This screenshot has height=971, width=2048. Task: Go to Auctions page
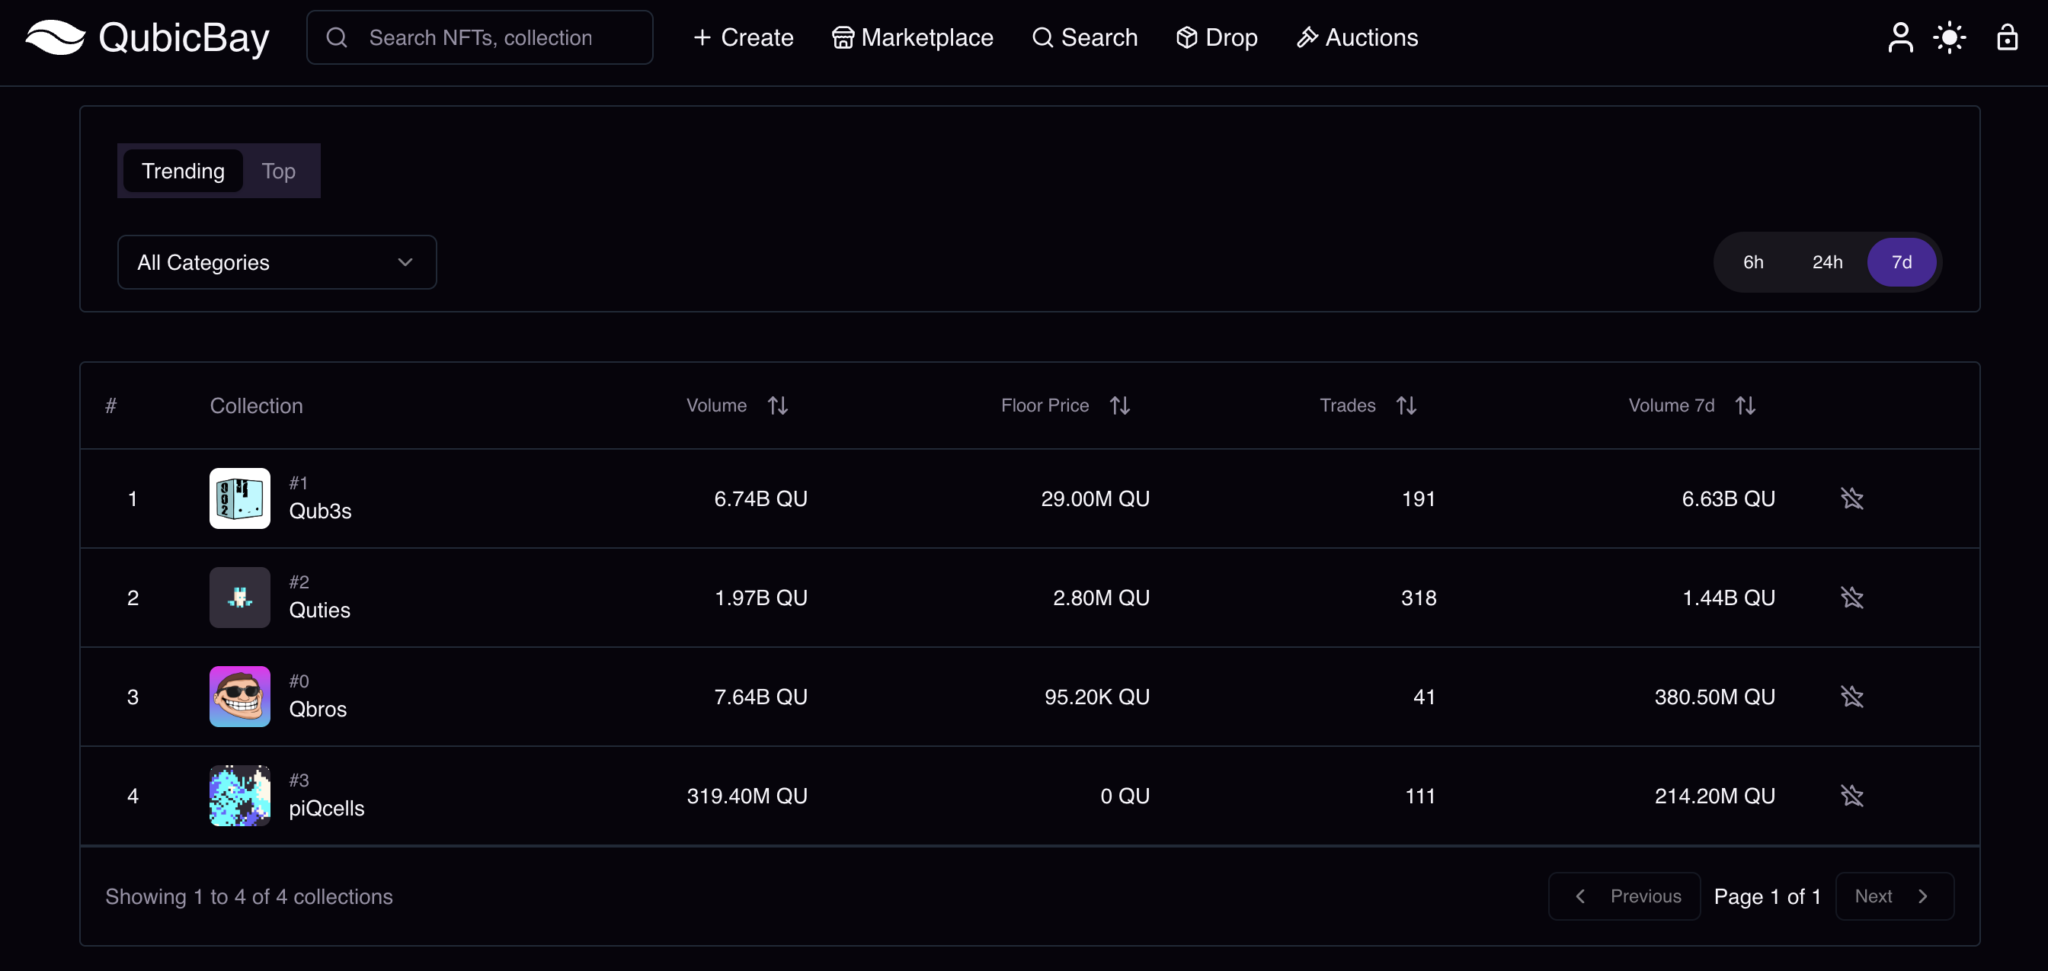(x=1357, y=38)
